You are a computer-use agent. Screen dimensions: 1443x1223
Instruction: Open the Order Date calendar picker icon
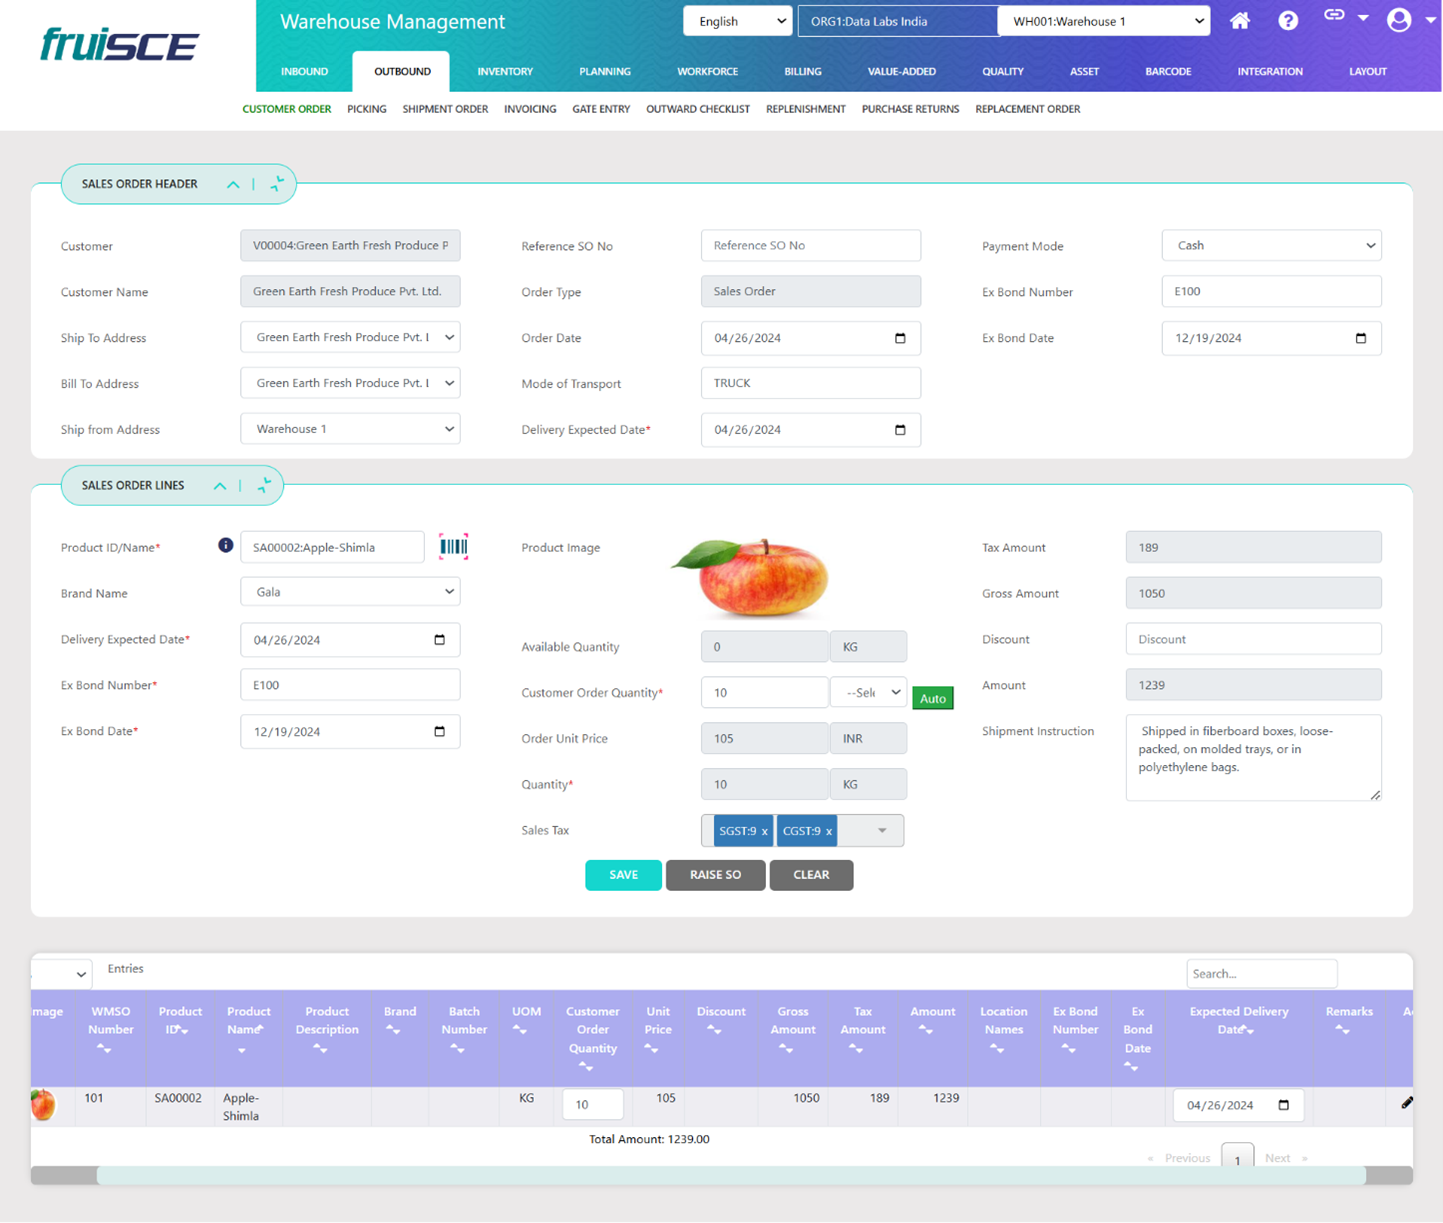click(899, 338)
